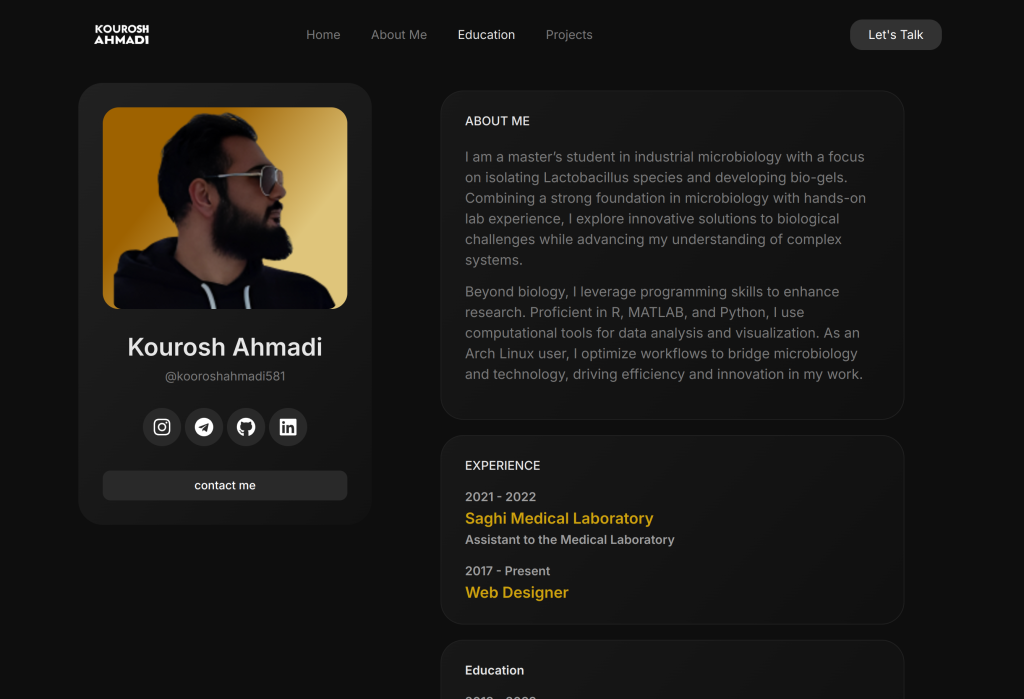Select the Education nav item
The width and height of the screenshot is (1024, 699).
click(486, 35)
